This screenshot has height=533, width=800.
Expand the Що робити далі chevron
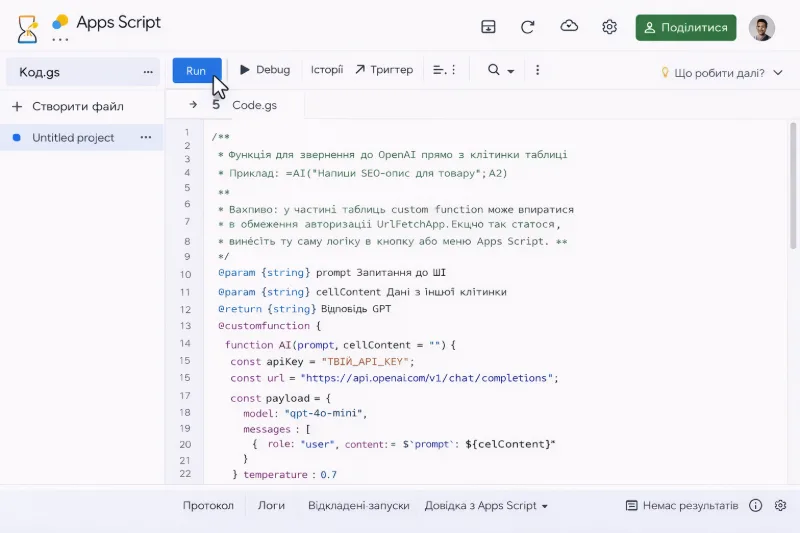(x=778, y=73)
